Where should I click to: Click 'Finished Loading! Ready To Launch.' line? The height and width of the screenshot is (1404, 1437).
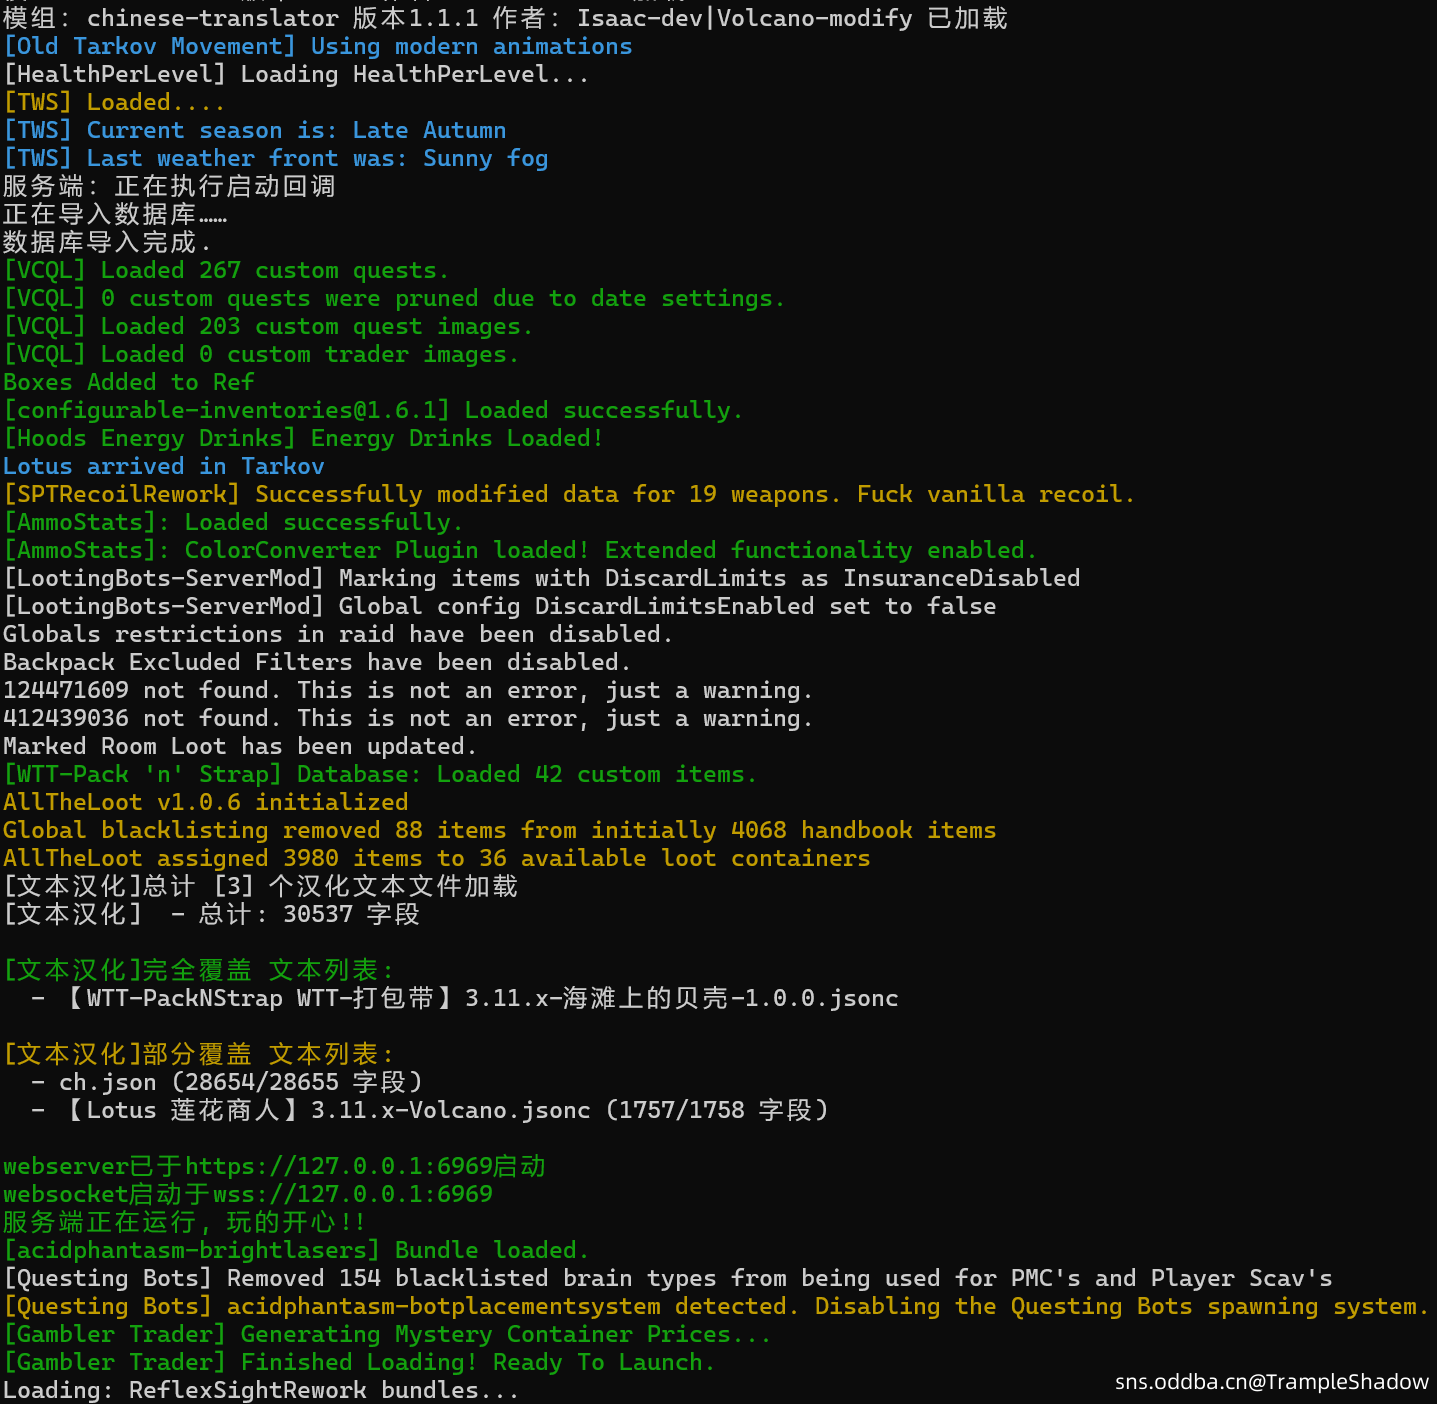(359, 1363)
